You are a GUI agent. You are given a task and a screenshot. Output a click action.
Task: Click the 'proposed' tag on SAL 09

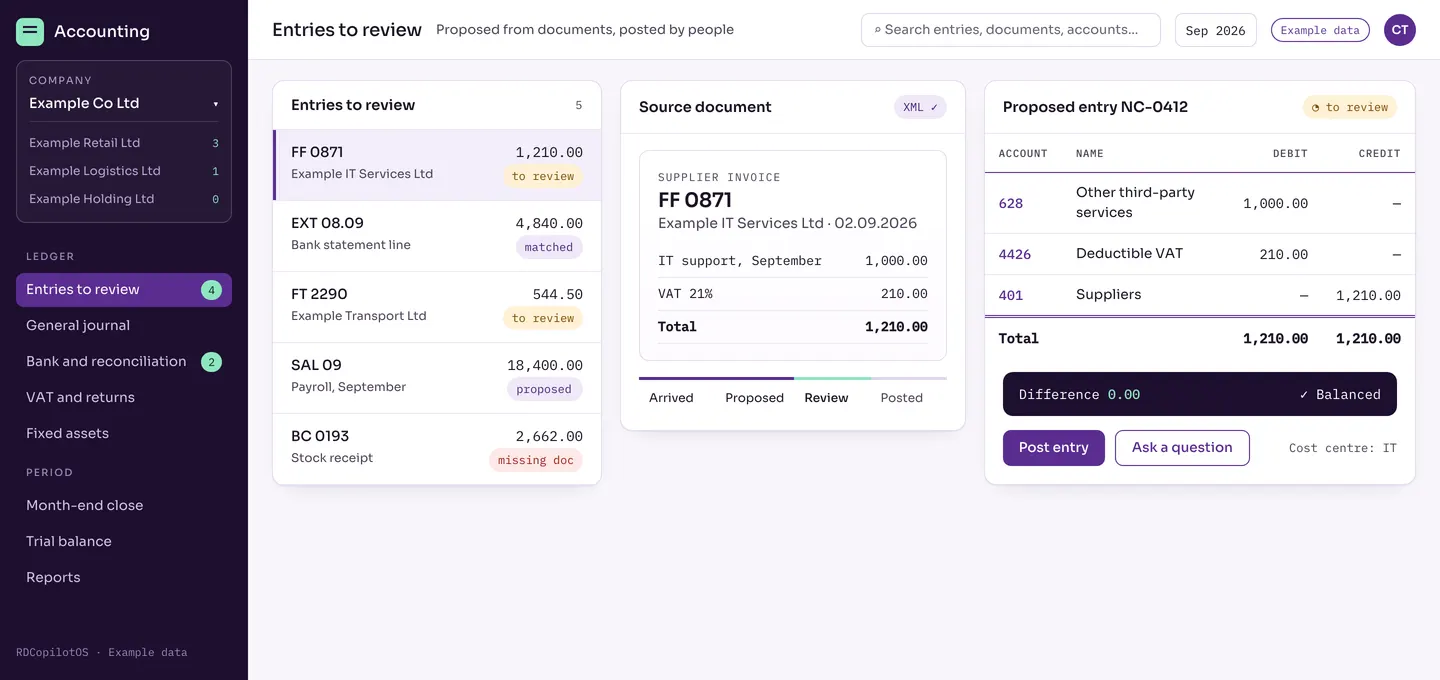[x=545, y=389]
